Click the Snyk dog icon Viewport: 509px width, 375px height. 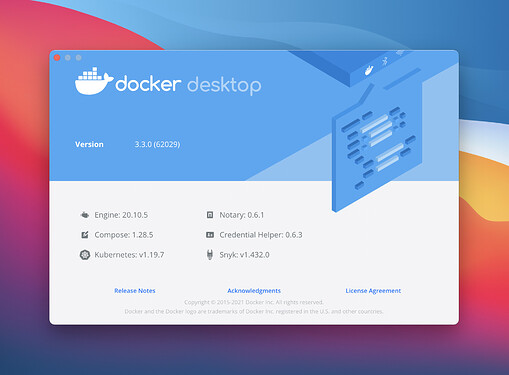(210, 255)
